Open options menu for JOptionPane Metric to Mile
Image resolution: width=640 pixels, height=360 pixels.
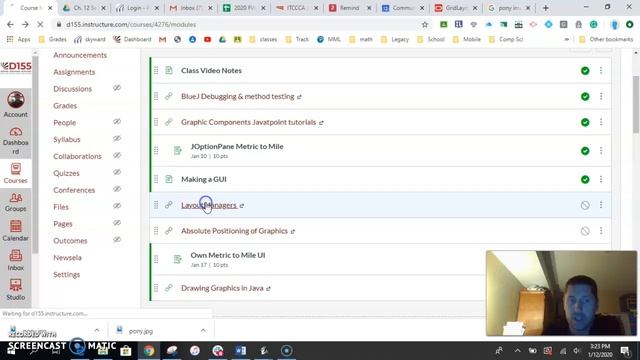click(601, 151)
